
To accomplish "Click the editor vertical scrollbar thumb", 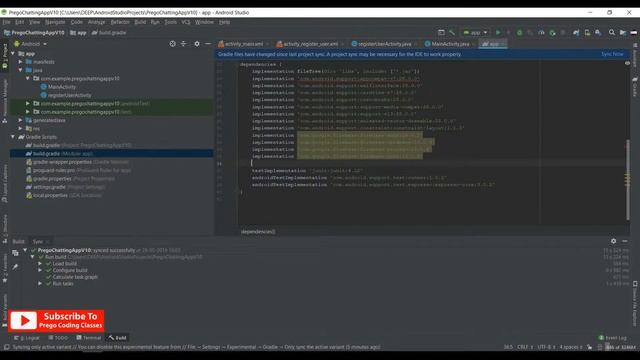I will [628, 180].
